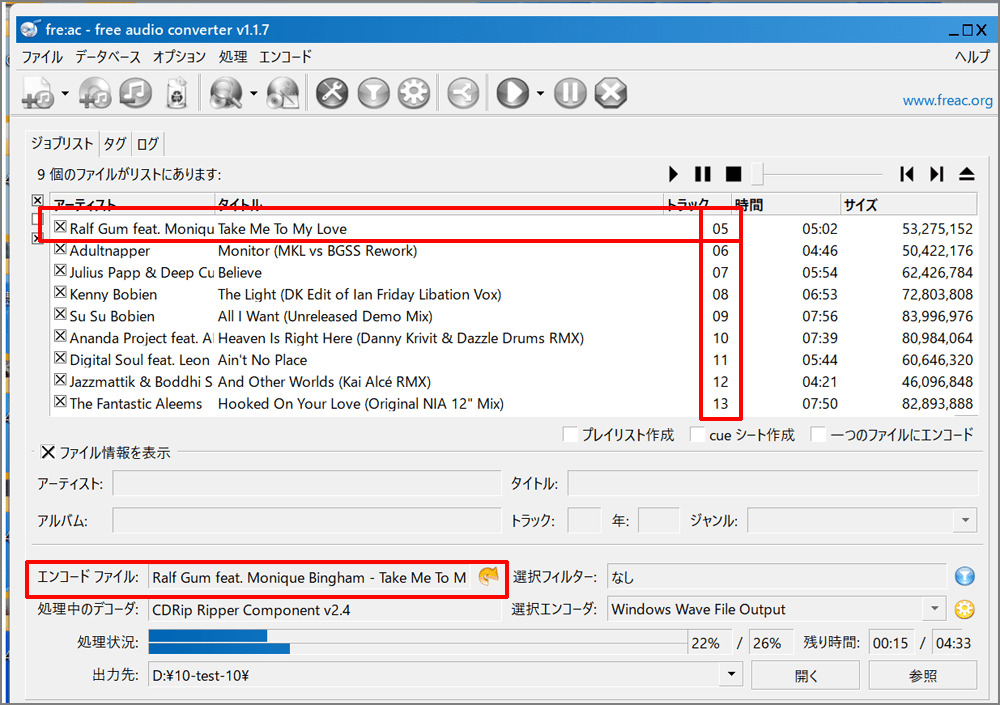Click the blue filter icon beside 選択フィルター
The height and width of the screenshot is (705, 1000).
pos(964,577)
